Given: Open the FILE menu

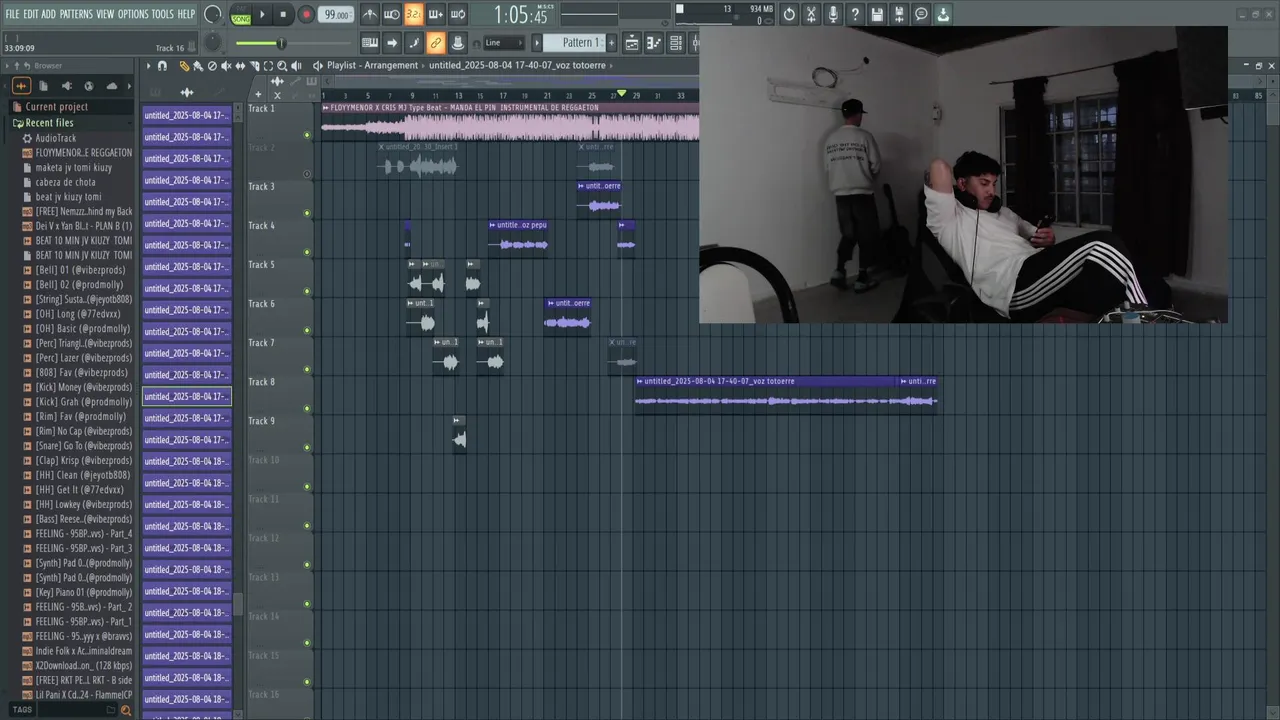Looking at the screenshot, I should [x=13, y=14].
